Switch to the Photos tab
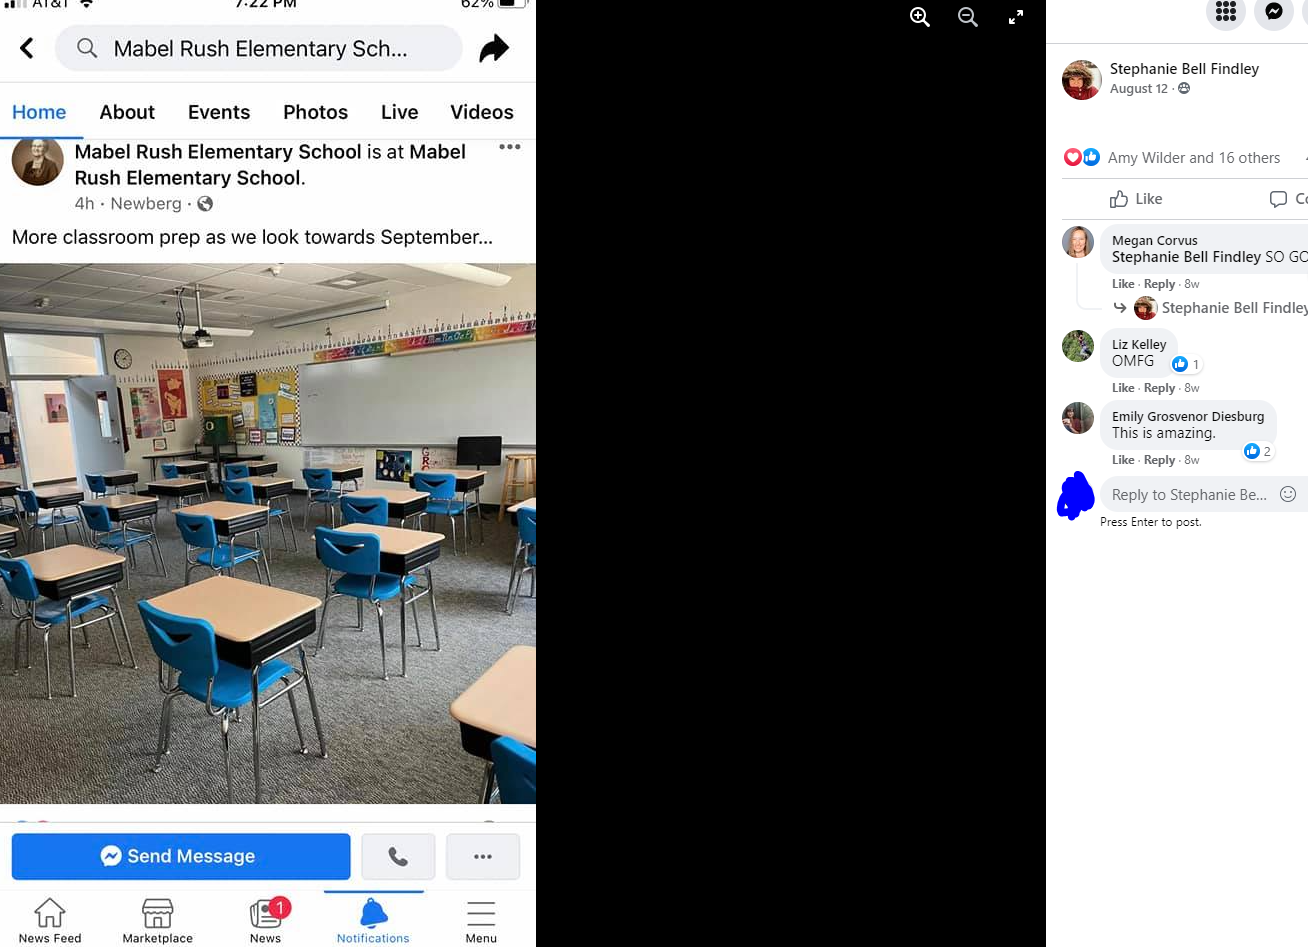1308x947 pixels. [315, 112]
